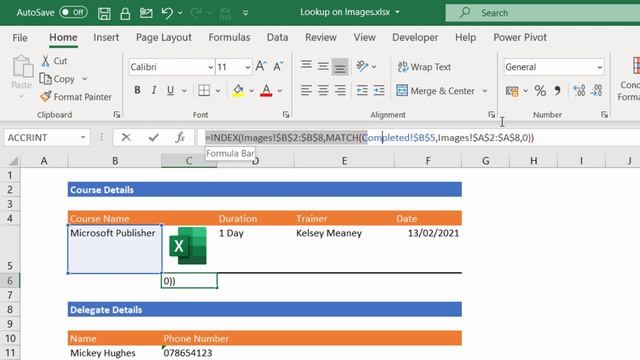Toggle Bold formatting

click(x=137, y=90)
